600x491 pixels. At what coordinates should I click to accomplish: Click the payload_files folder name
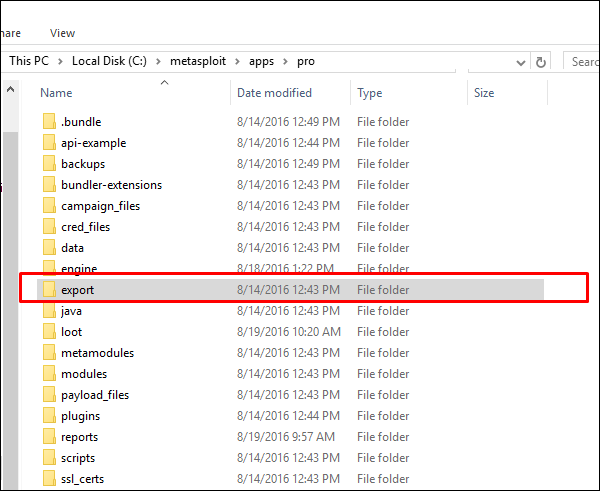(95, 395)
